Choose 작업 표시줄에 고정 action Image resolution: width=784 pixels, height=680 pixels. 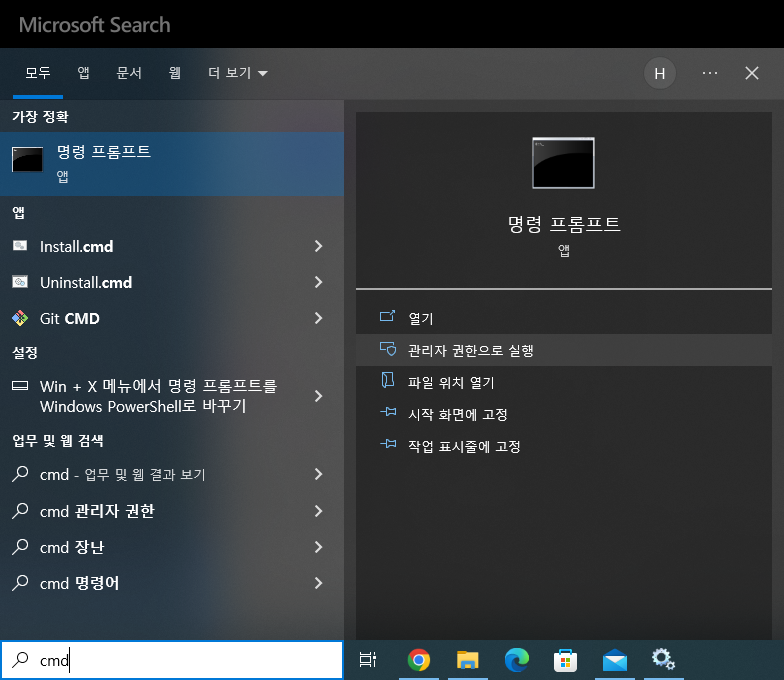pos(564,446)
